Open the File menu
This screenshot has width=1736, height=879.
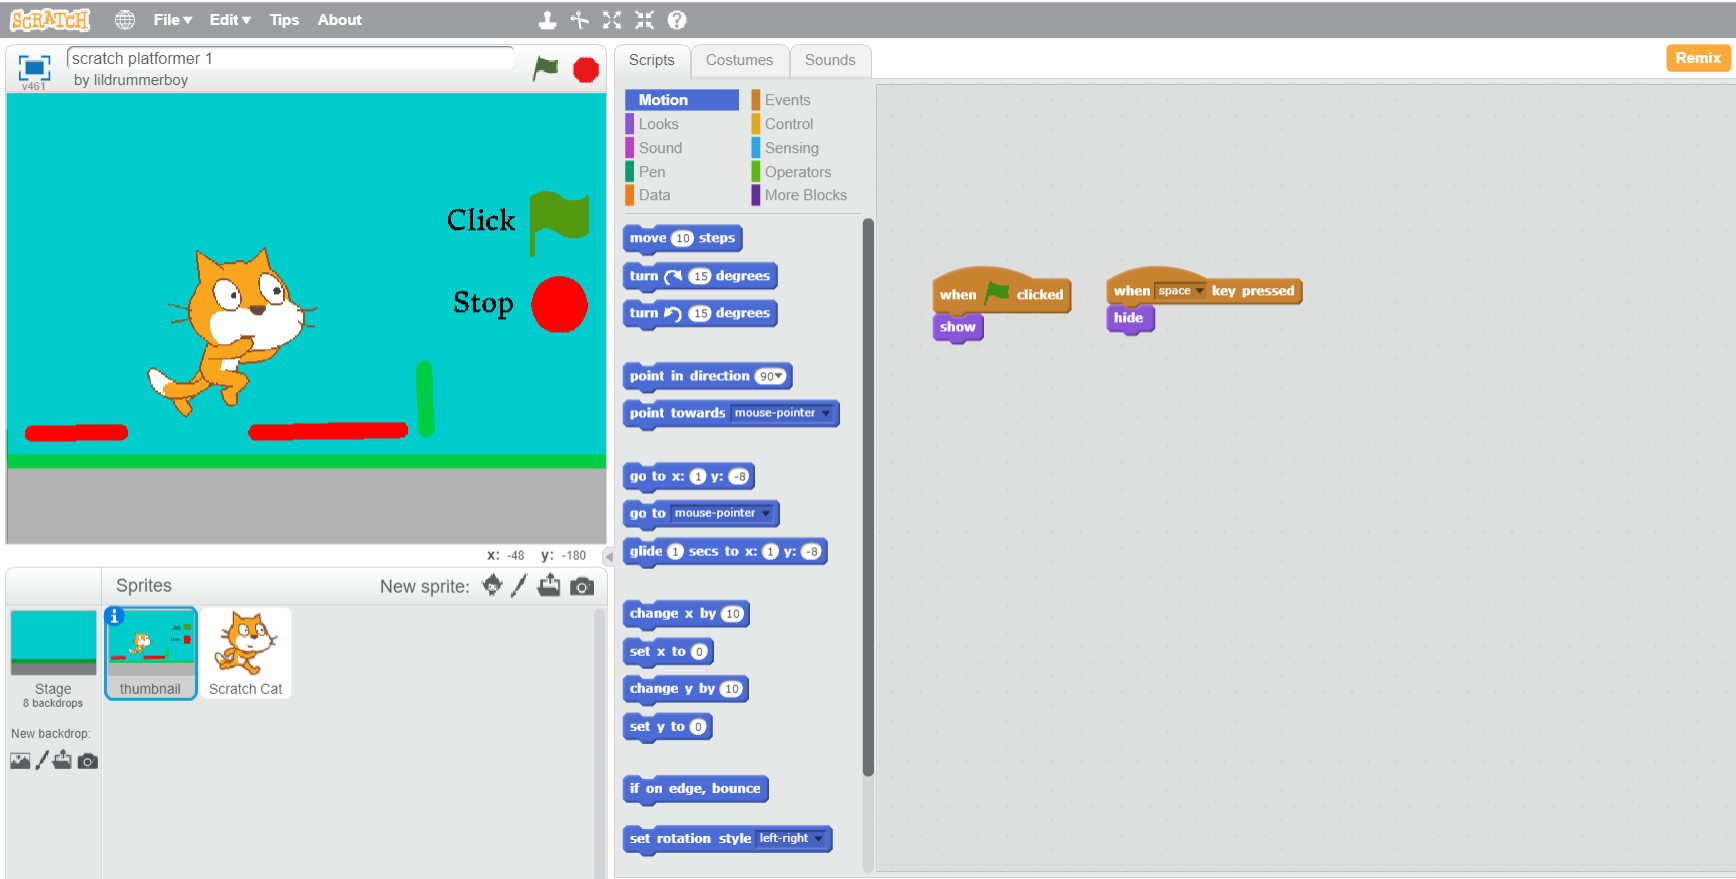tap(172, 20)
